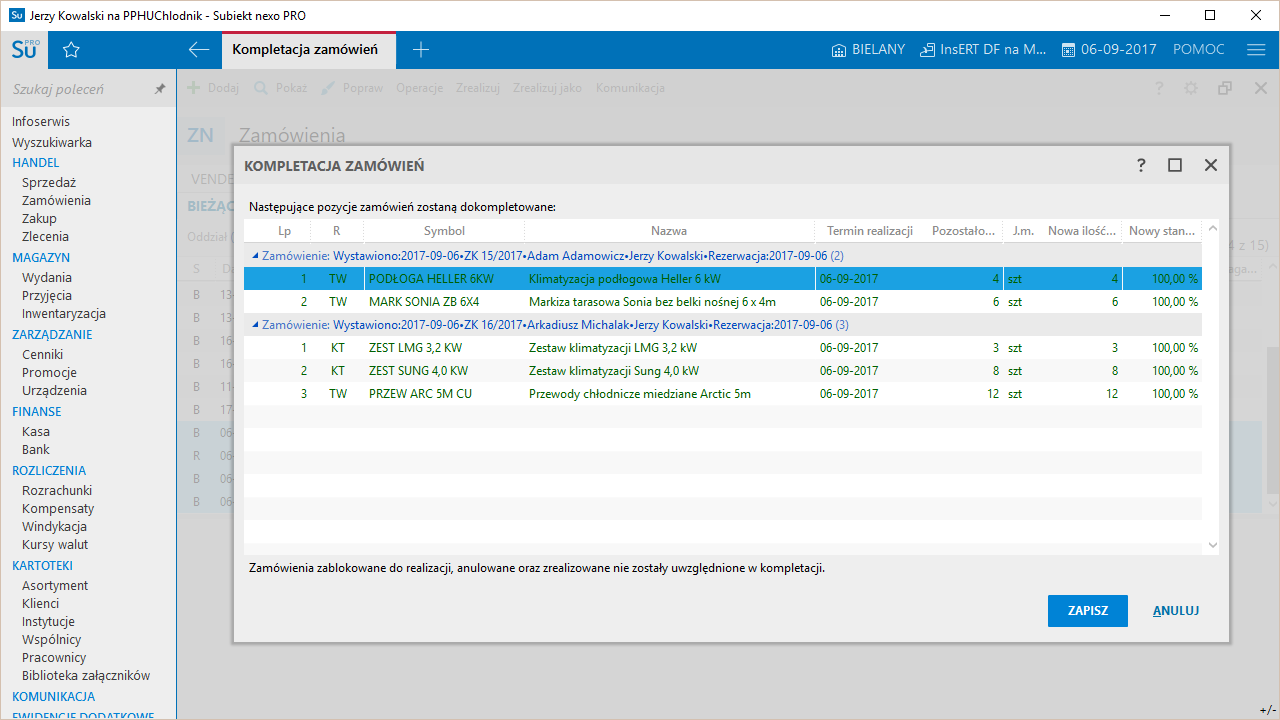1280x720 pixels.
Task: Click the Subiekt Su PRO logo icon
Action: [x=26, y=49]
